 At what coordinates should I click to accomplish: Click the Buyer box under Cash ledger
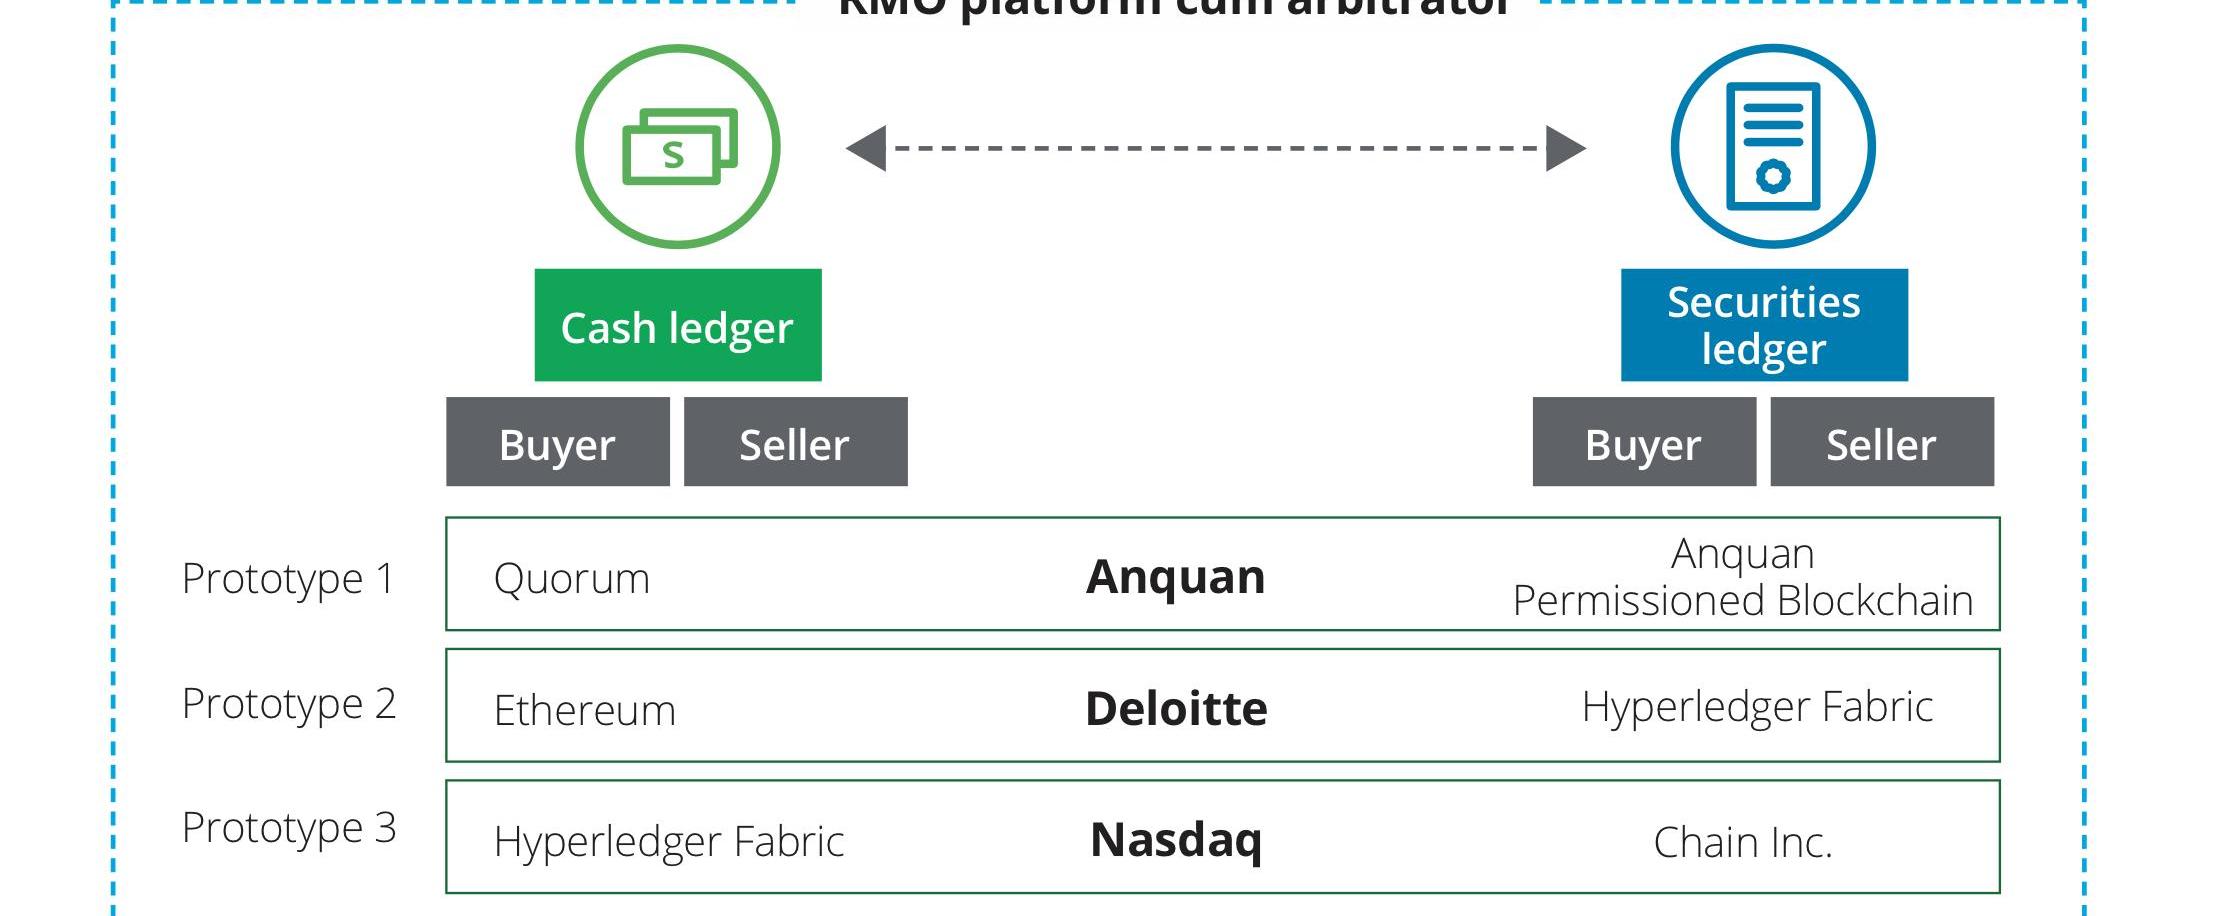557,443
